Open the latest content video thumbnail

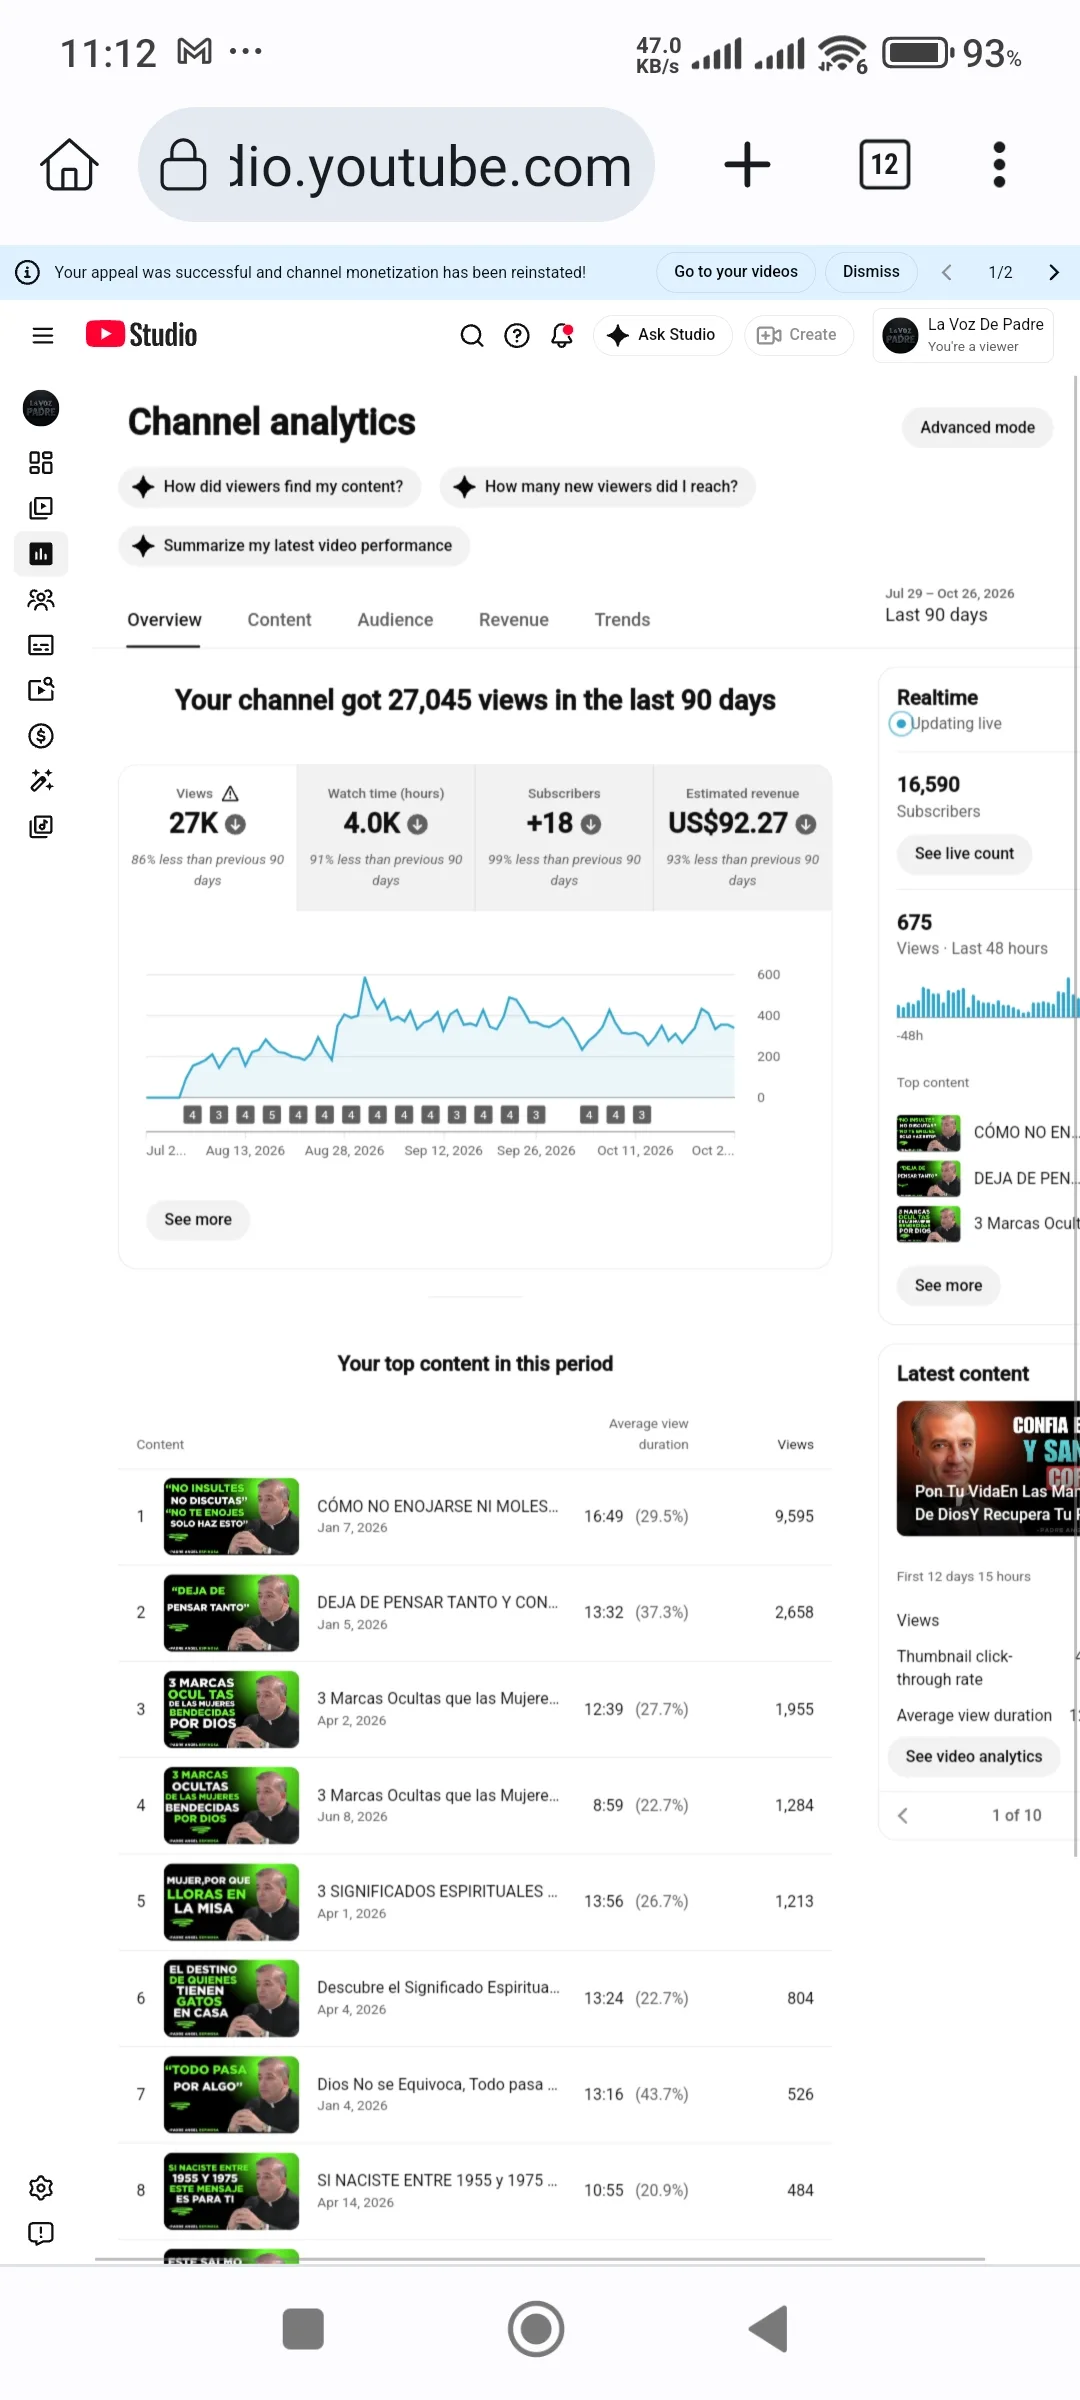tap(988, 1468)
